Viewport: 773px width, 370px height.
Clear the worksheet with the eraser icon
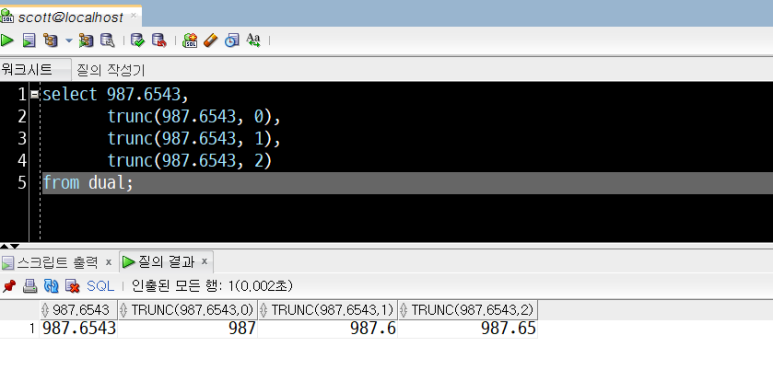tap(211, 40)
